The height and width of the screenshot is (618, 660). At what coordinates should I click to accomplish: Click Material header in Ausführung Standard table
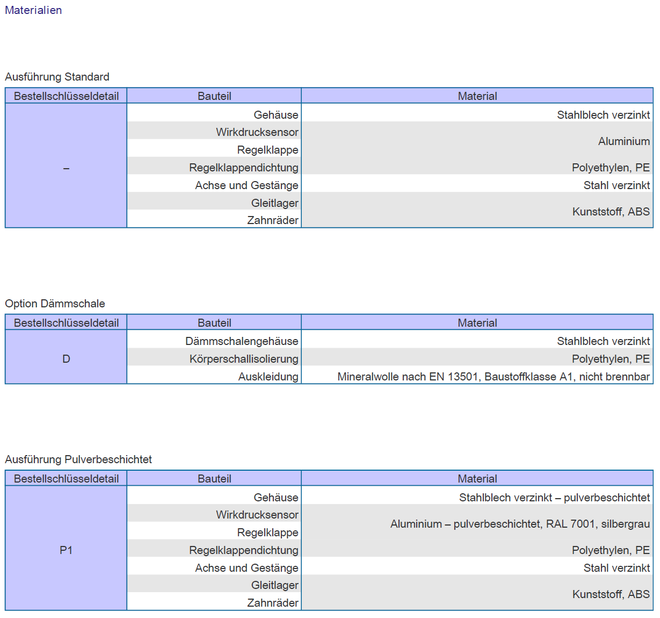tap(477, 96)
